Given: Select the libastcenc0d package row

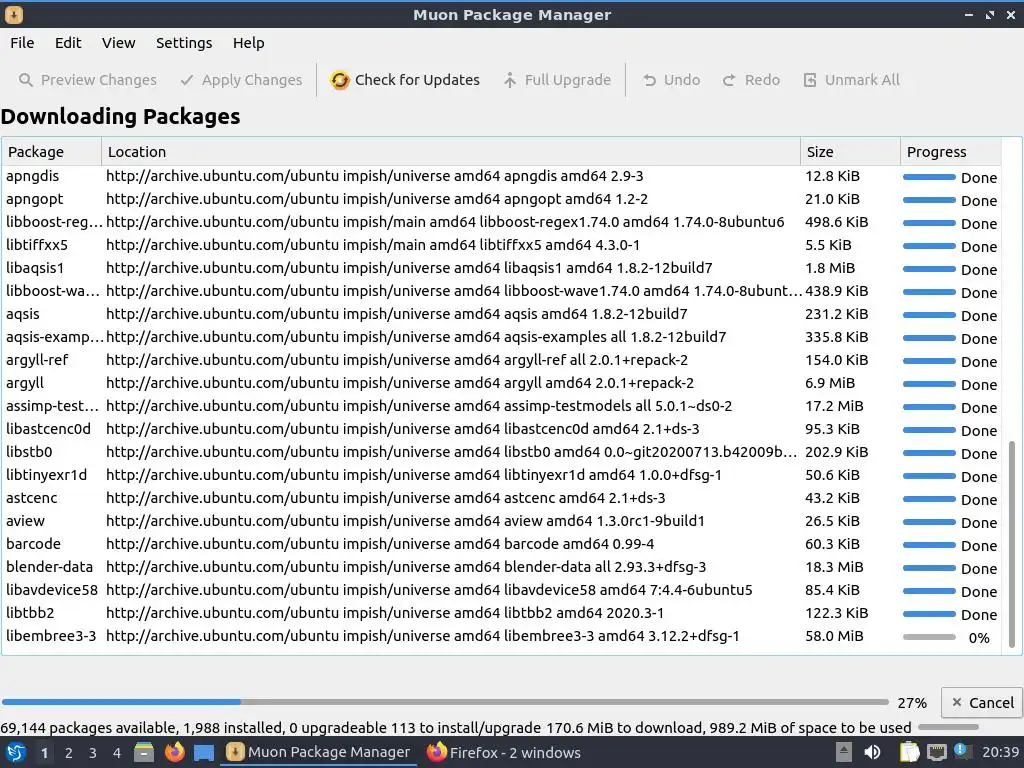Looking at the screenshot, I should [501, 430].
